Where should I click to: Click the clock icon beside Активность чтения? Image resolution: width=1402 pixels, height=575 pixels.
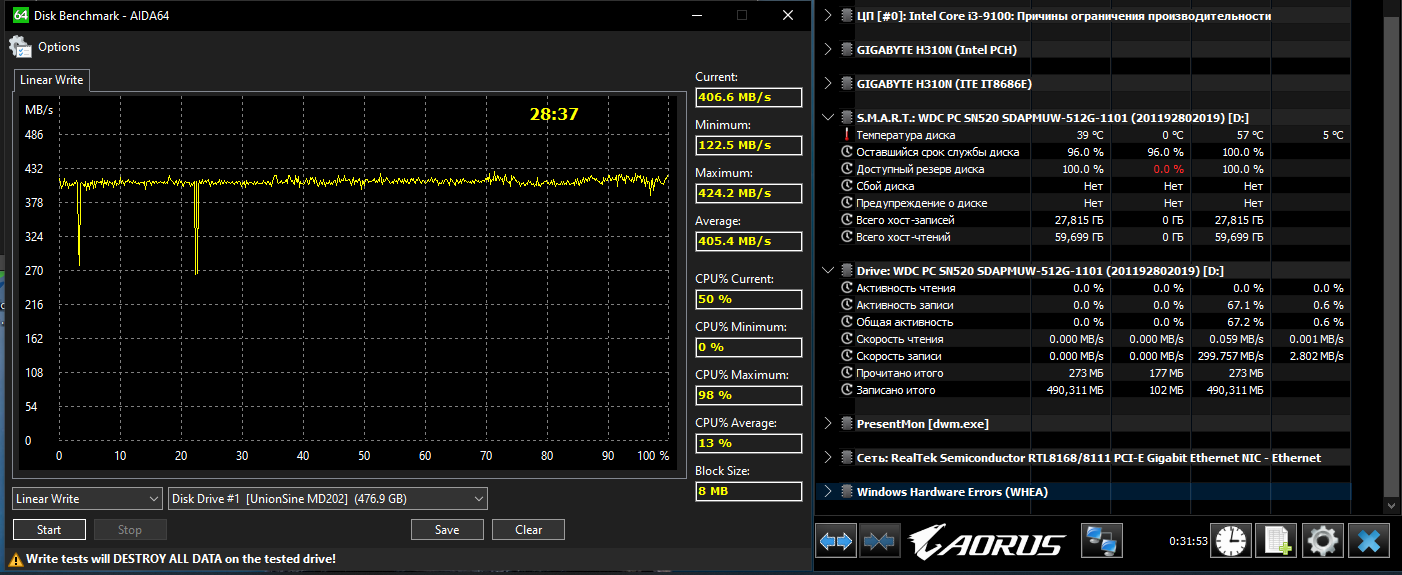coord(847,288)
